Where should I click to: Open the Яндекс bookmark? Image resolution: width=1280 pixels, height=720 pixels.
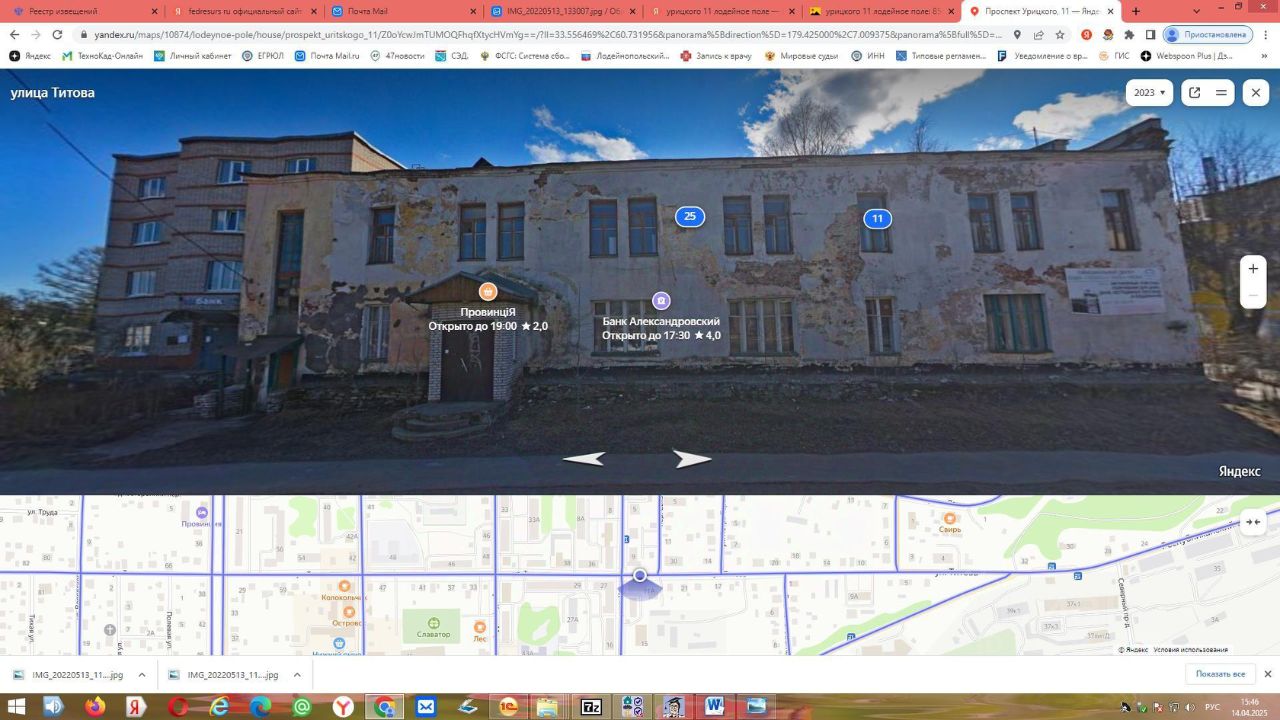point(30,56)
